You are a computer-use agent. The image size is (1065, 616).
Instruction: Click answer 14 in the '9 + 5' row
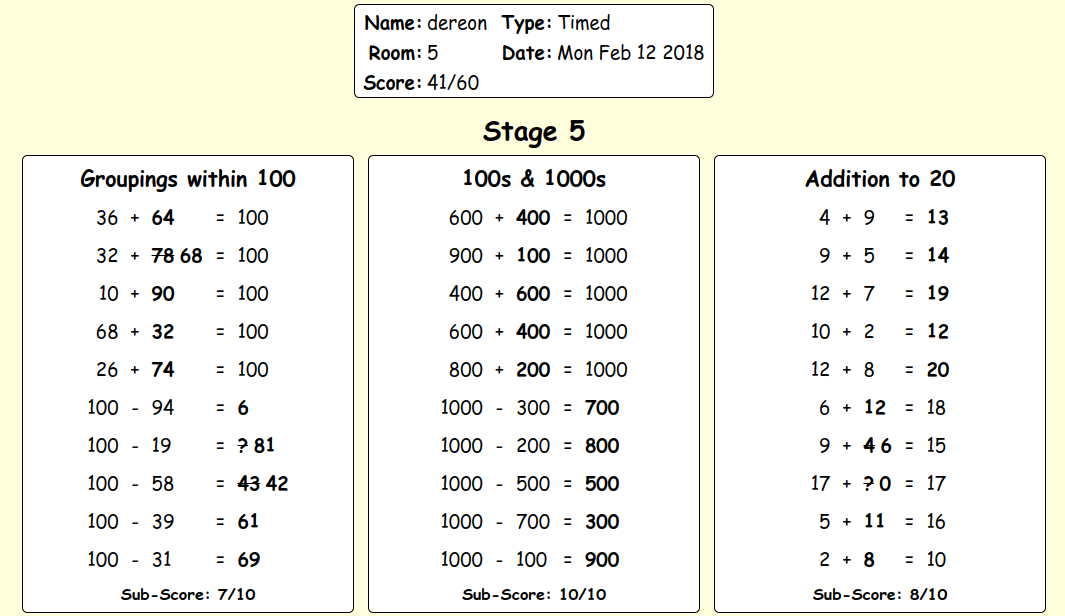(x=938, y=256)
